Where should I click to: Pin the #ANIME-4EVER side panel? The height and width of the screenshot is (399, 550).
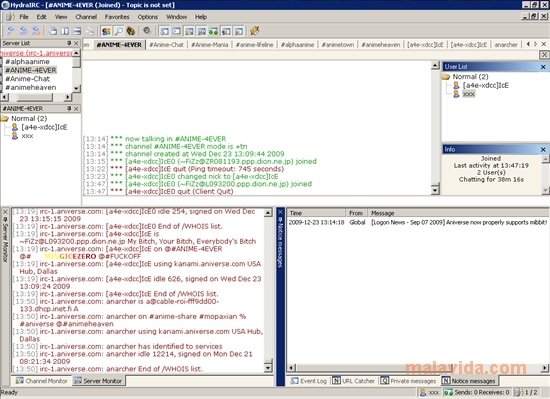tap(69, 109)
